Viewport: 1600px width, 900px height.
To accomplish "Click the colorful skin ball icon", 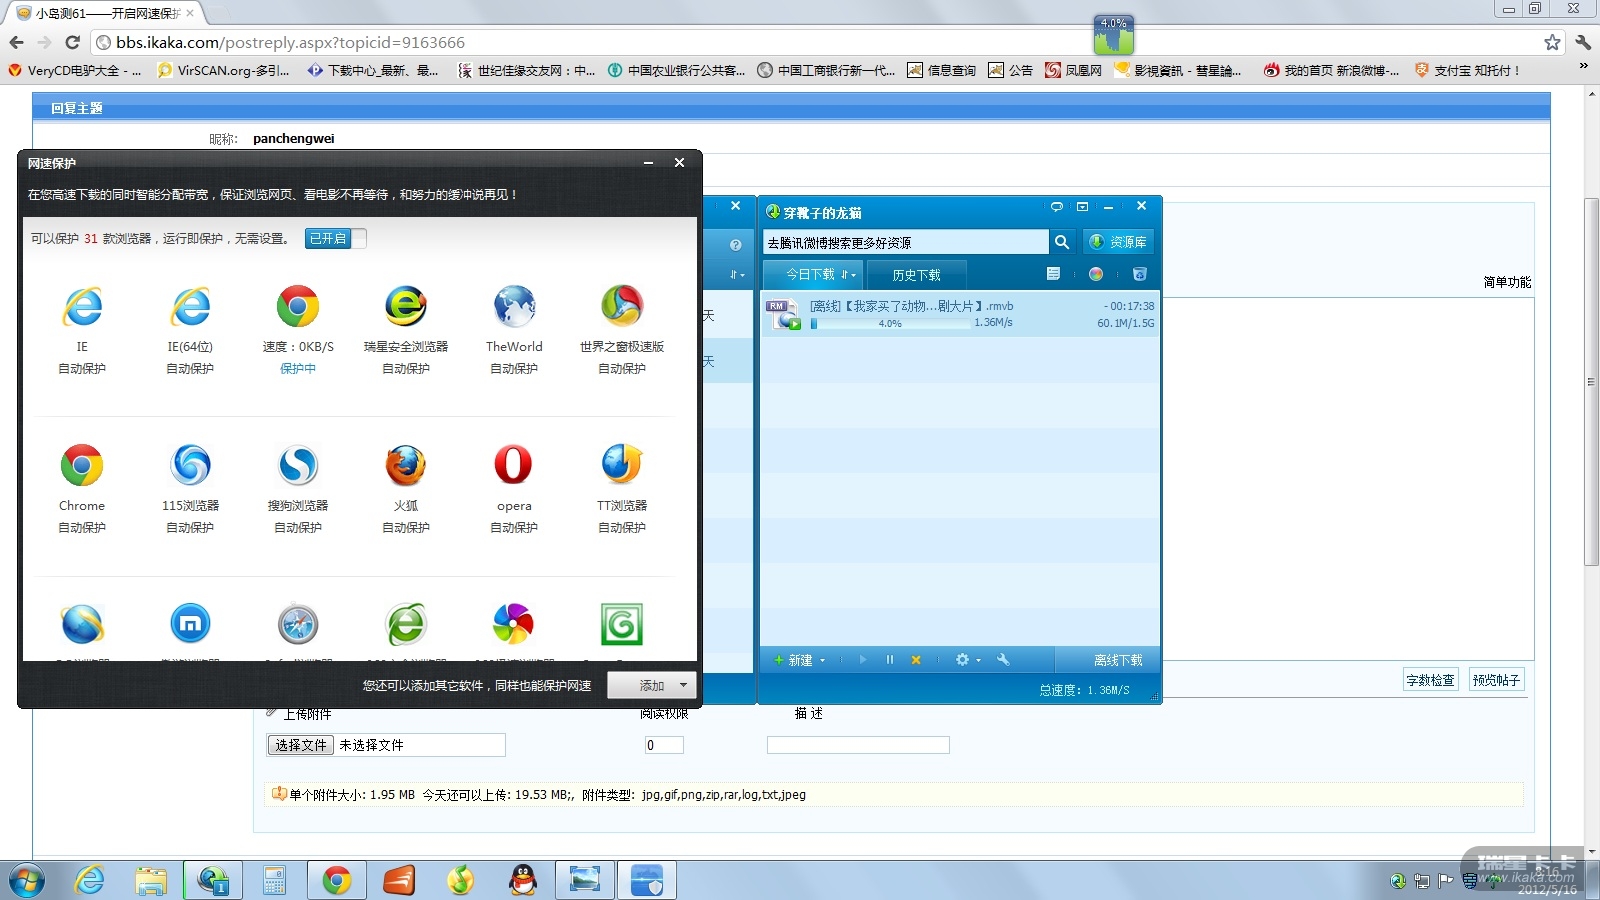I will (x=1096, y=274).
